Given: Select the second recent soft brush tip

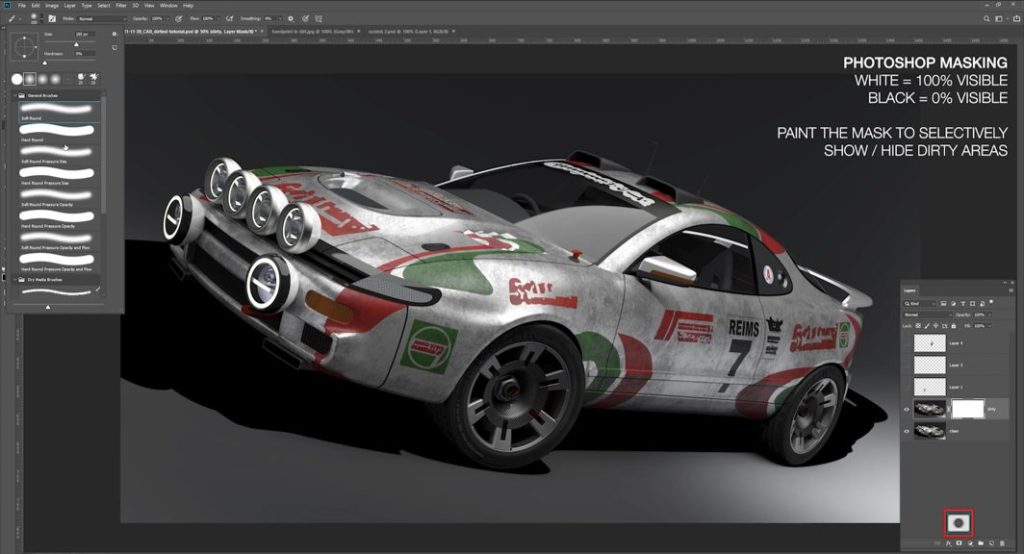Looking at the screenshot, I should pyautogui.click(x=29, y=79).
